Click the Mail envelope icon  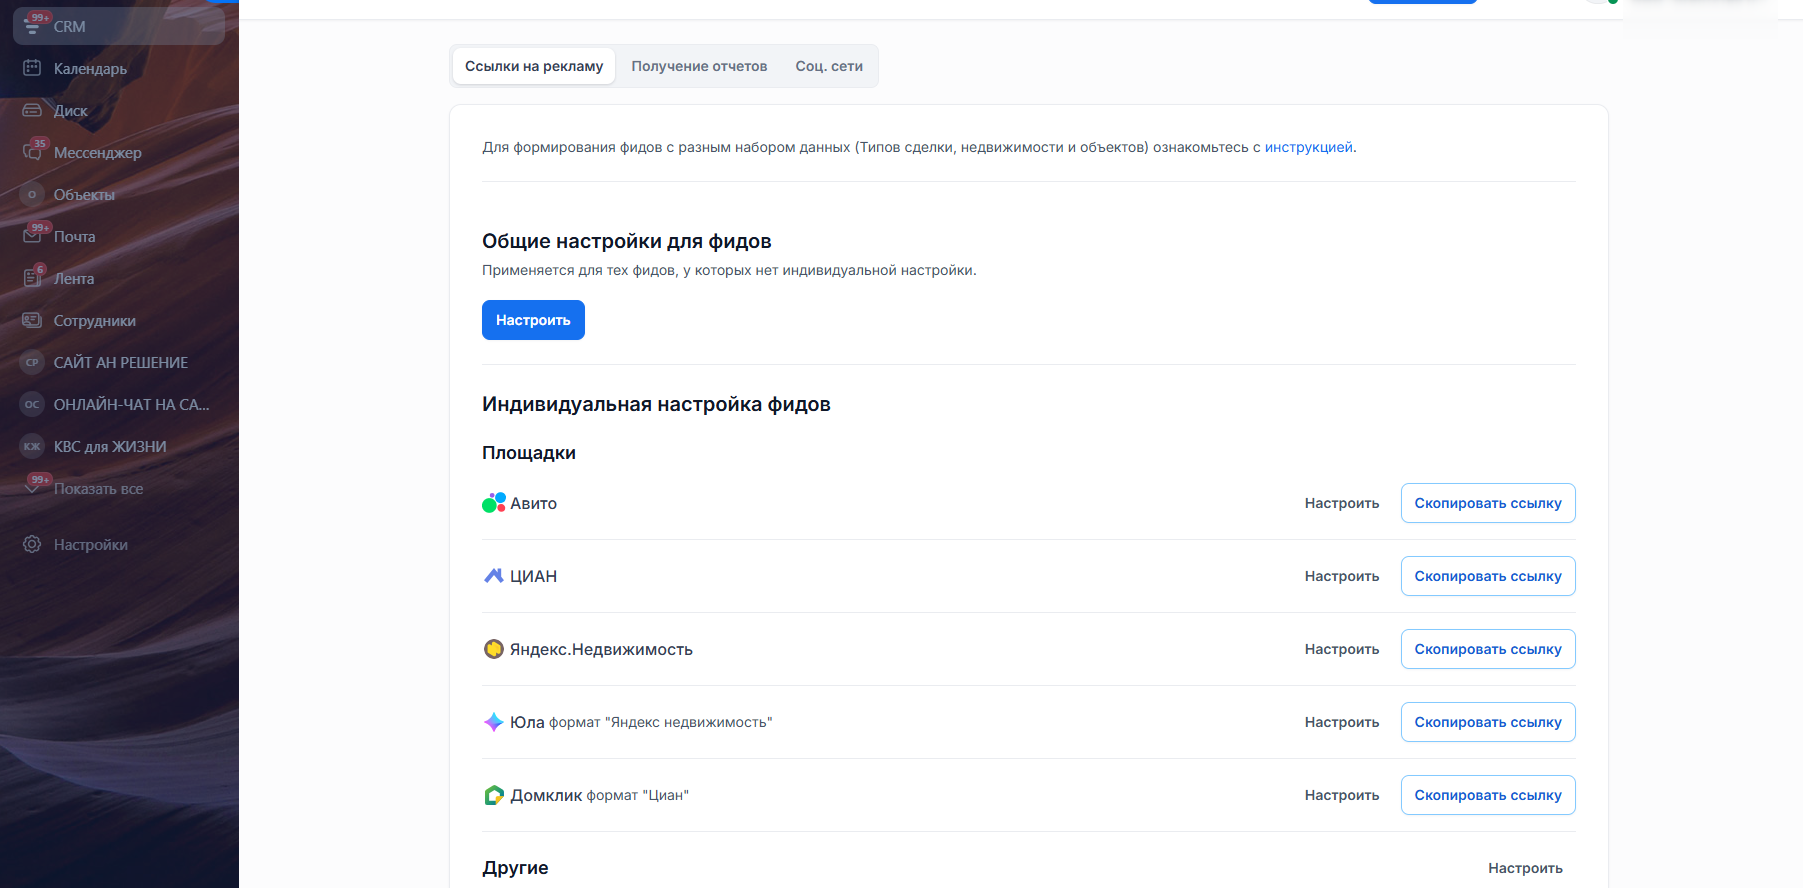click(32, 236)
